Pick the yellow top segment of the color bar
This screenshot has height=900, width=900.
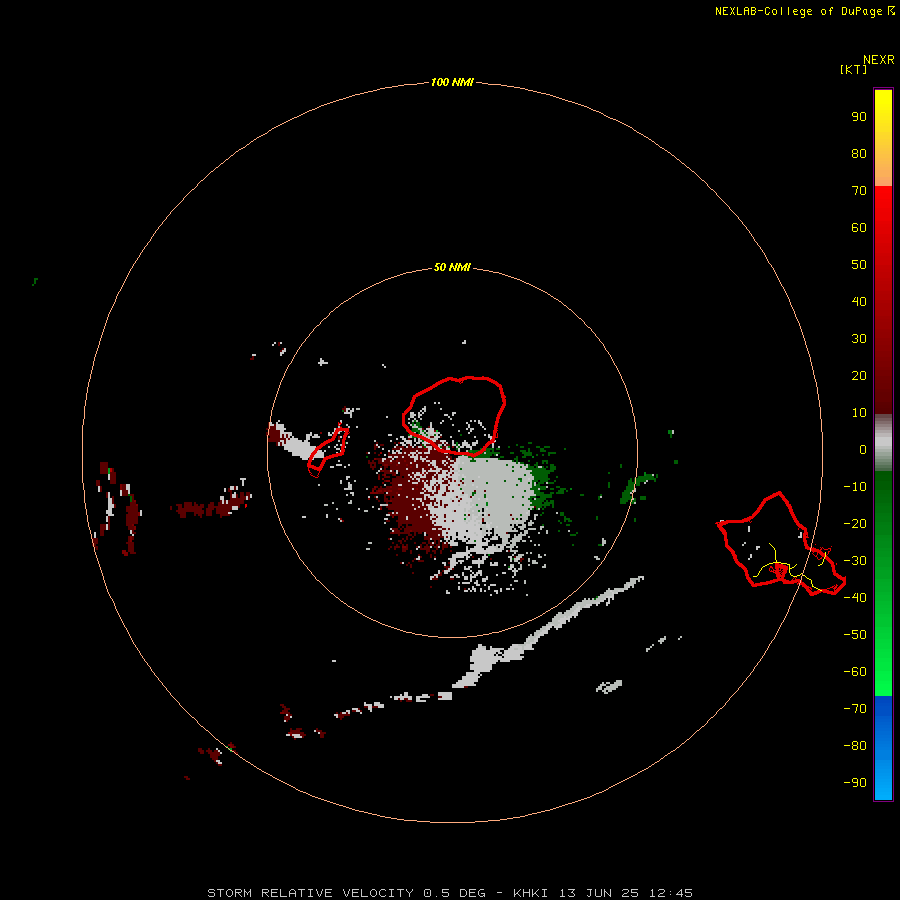coord(883,138)
